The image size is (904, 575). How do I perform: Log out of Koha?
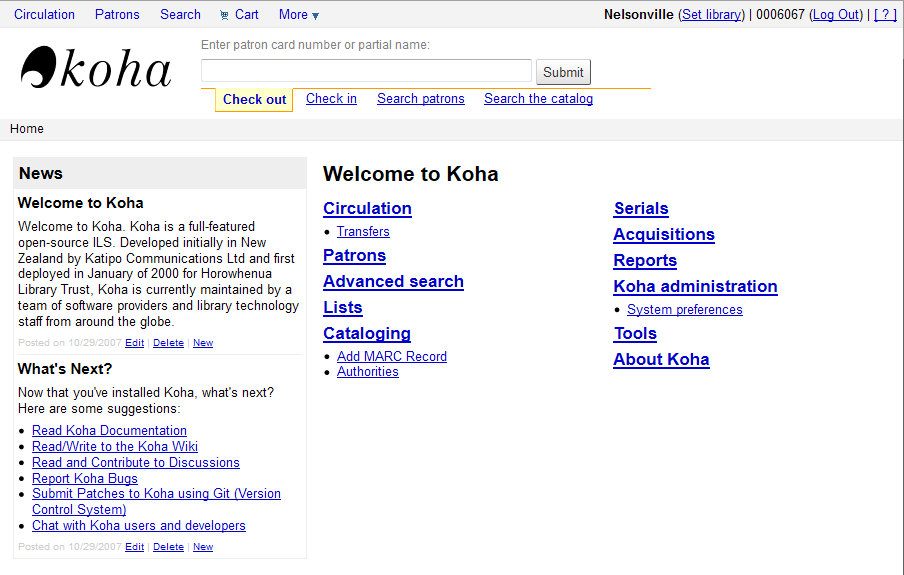click(836, 14)
